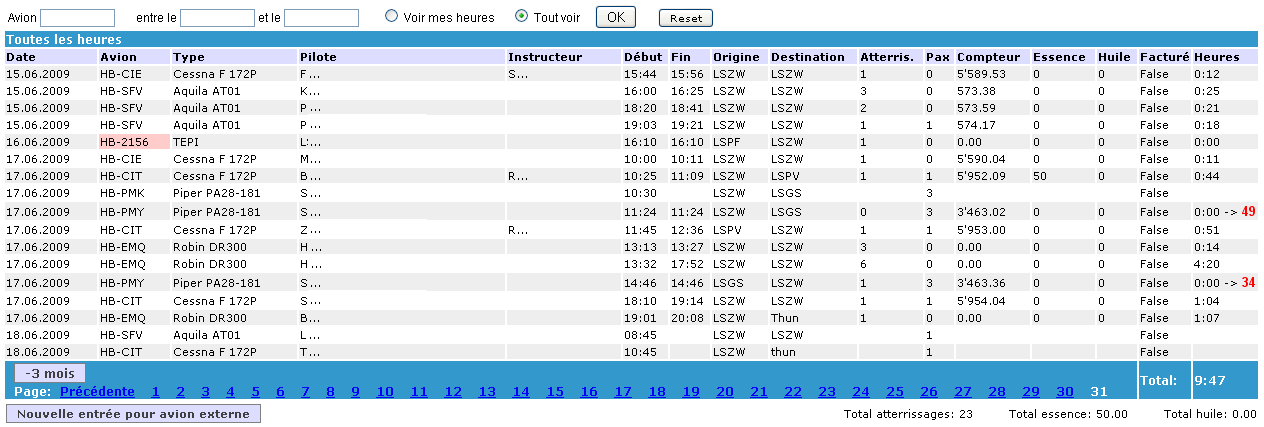The width and height of the screenshot is (1264, 427).
Task: Open page 2 link
Action: [181, 391]
